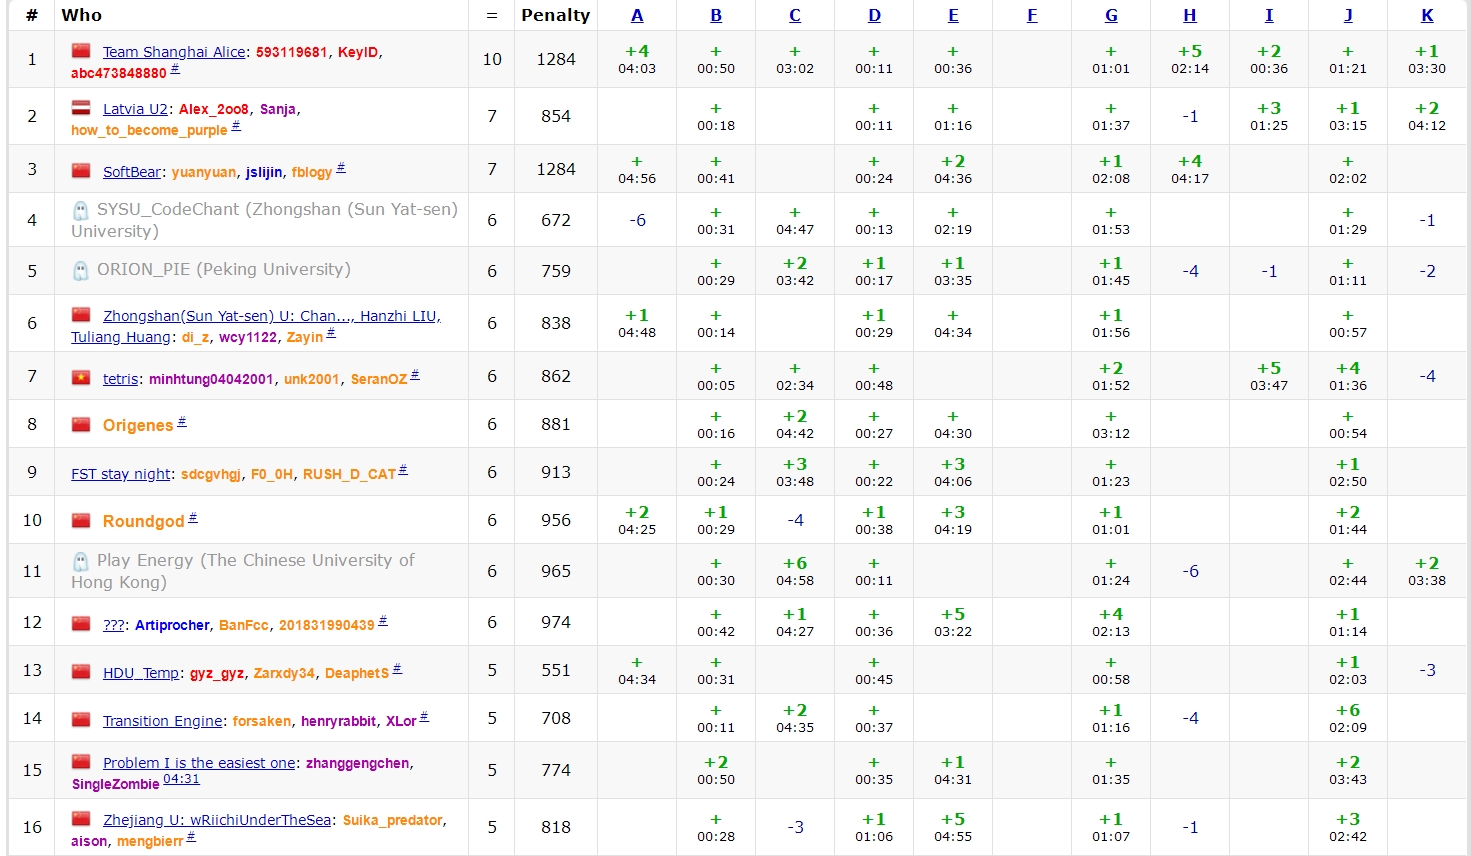Select the problem K column header
Image resolution: width=1471 pixels, height=856 pixels.
1427,15
